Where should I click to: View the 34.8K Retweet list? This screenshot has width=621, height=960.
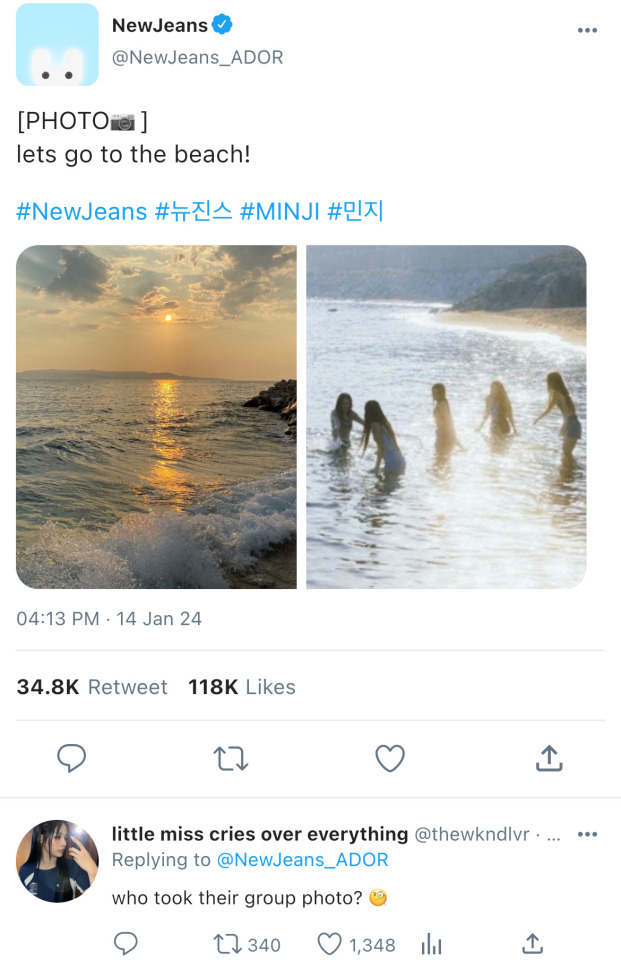click(92, 687)
